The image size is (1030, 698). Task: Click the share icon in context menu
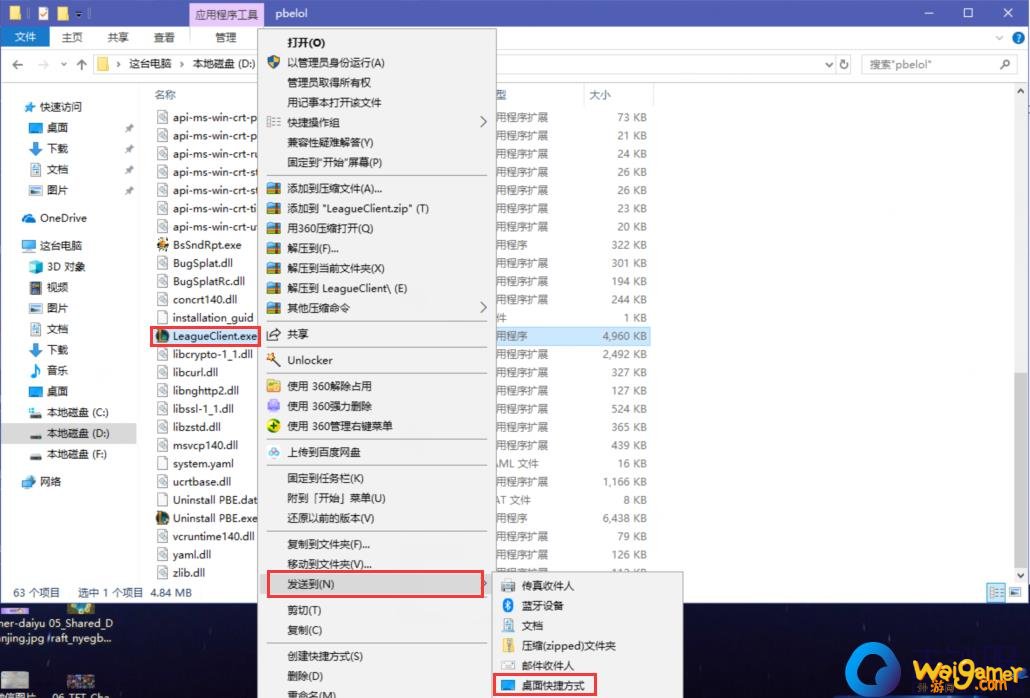[274, 334]
